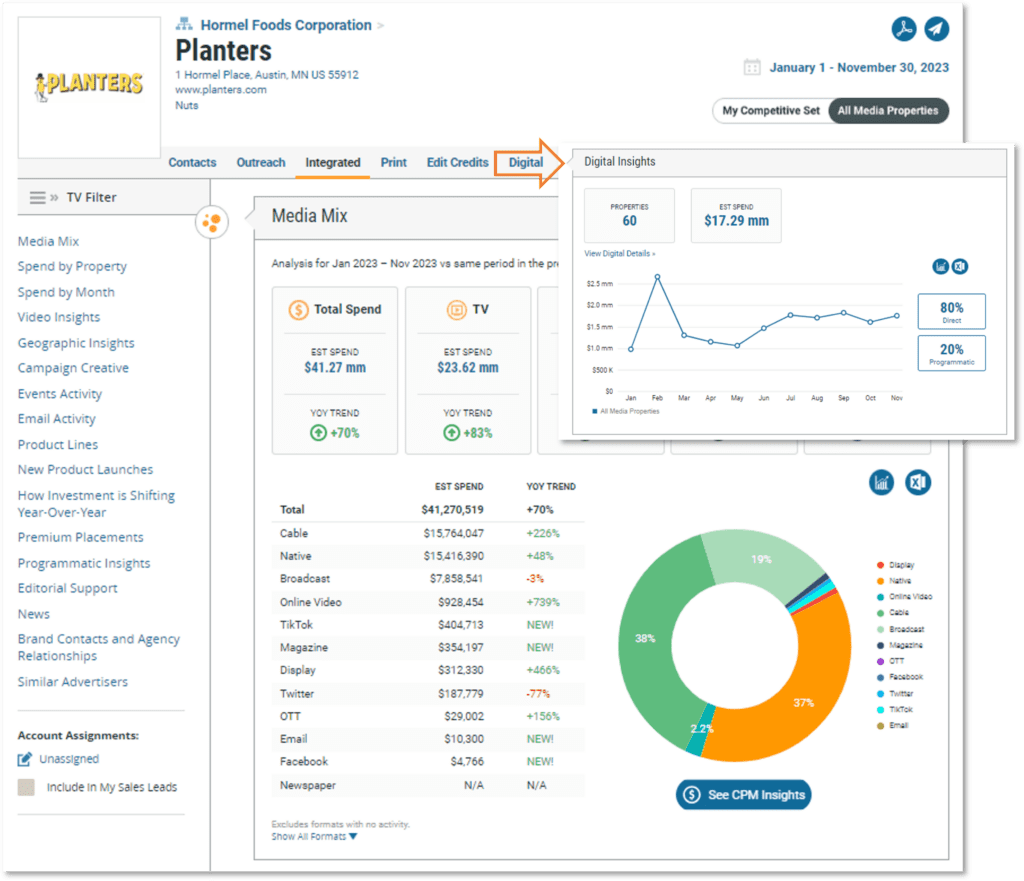Click the TV screen icon in the TV card
The width and height of the screenshot is (1024, 881).
(x=456, y=310)
